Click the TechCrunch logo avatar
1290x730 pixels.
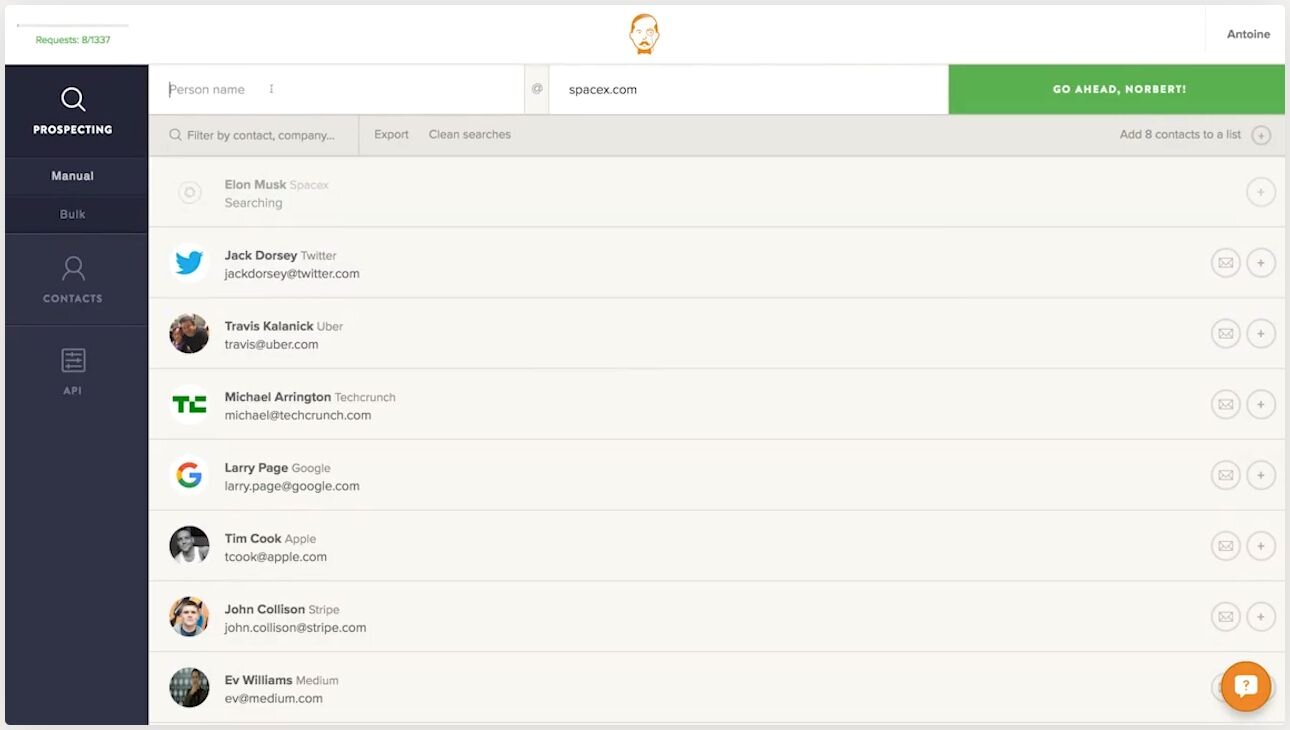[x=189, y=404]
